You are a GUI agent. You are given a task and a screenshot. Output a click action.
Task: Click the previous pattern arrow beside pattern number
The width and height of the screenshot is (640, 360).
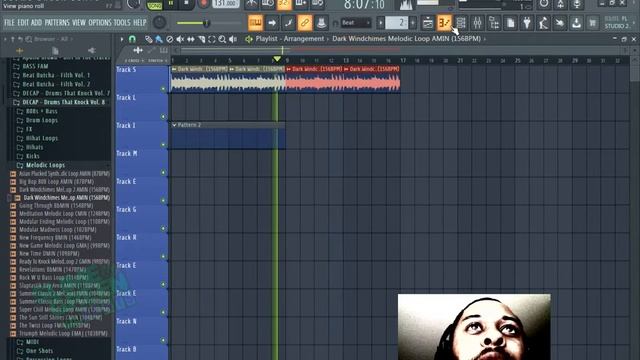point(380,23)
